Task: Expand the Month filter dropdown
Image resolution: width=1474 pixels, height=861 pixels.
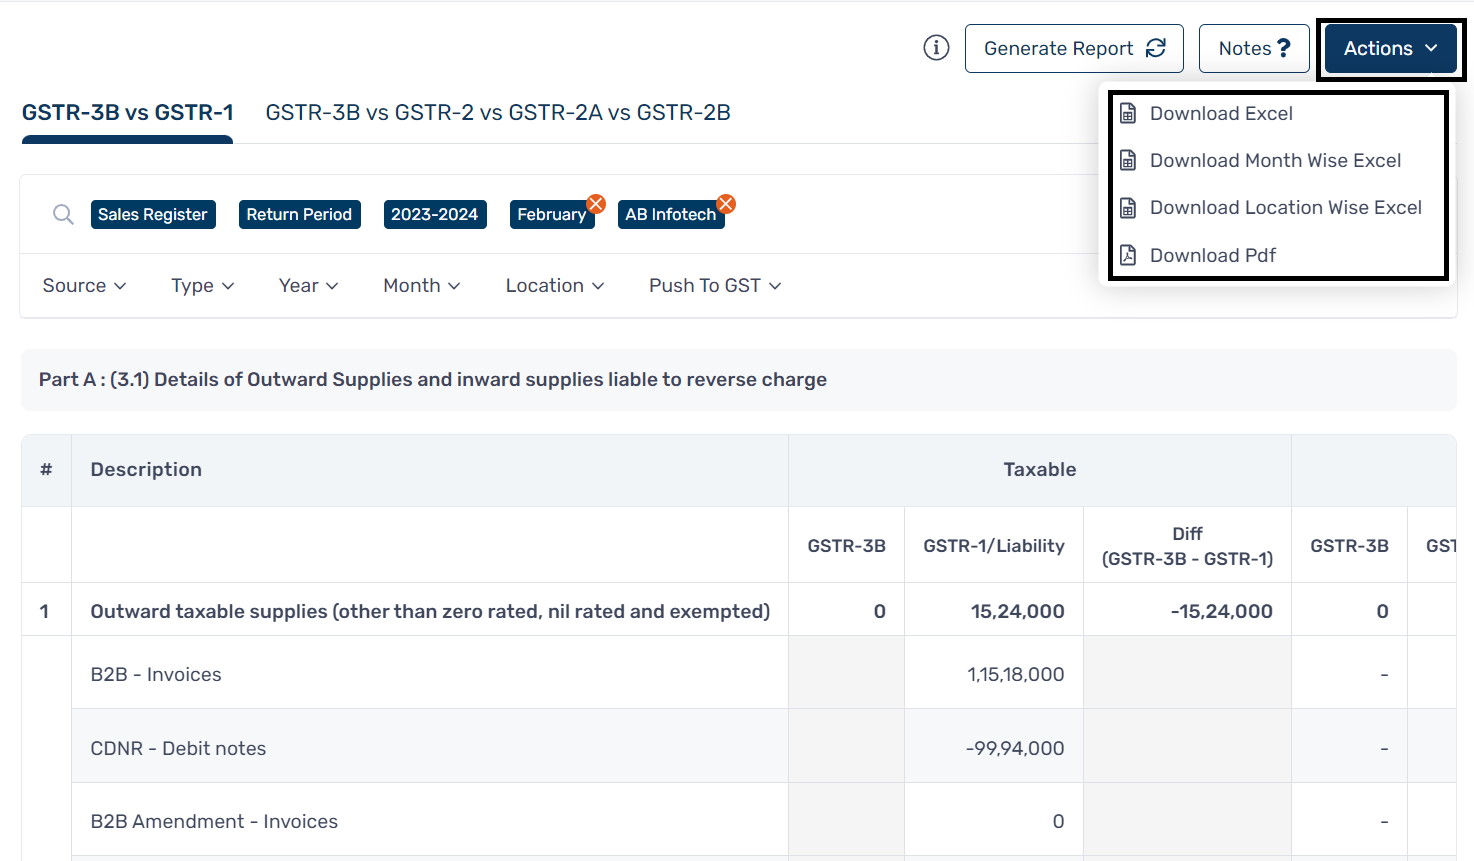Action: 422,286
